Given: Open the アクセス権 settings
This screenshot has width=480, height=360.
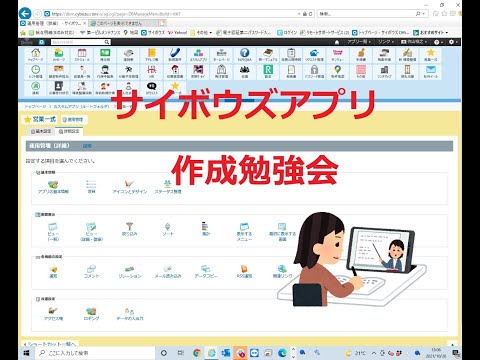Looking at the screenshot, I should point(53,314).
